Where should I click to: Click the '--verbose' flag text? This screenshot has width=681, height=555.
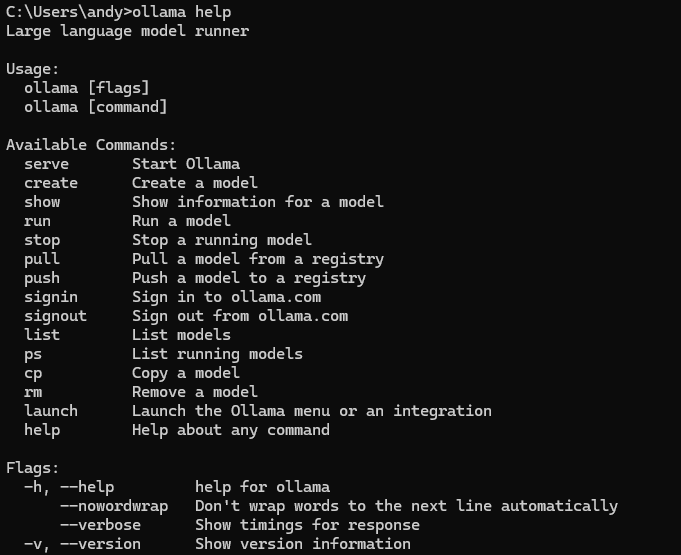click(x=100, y=525)
